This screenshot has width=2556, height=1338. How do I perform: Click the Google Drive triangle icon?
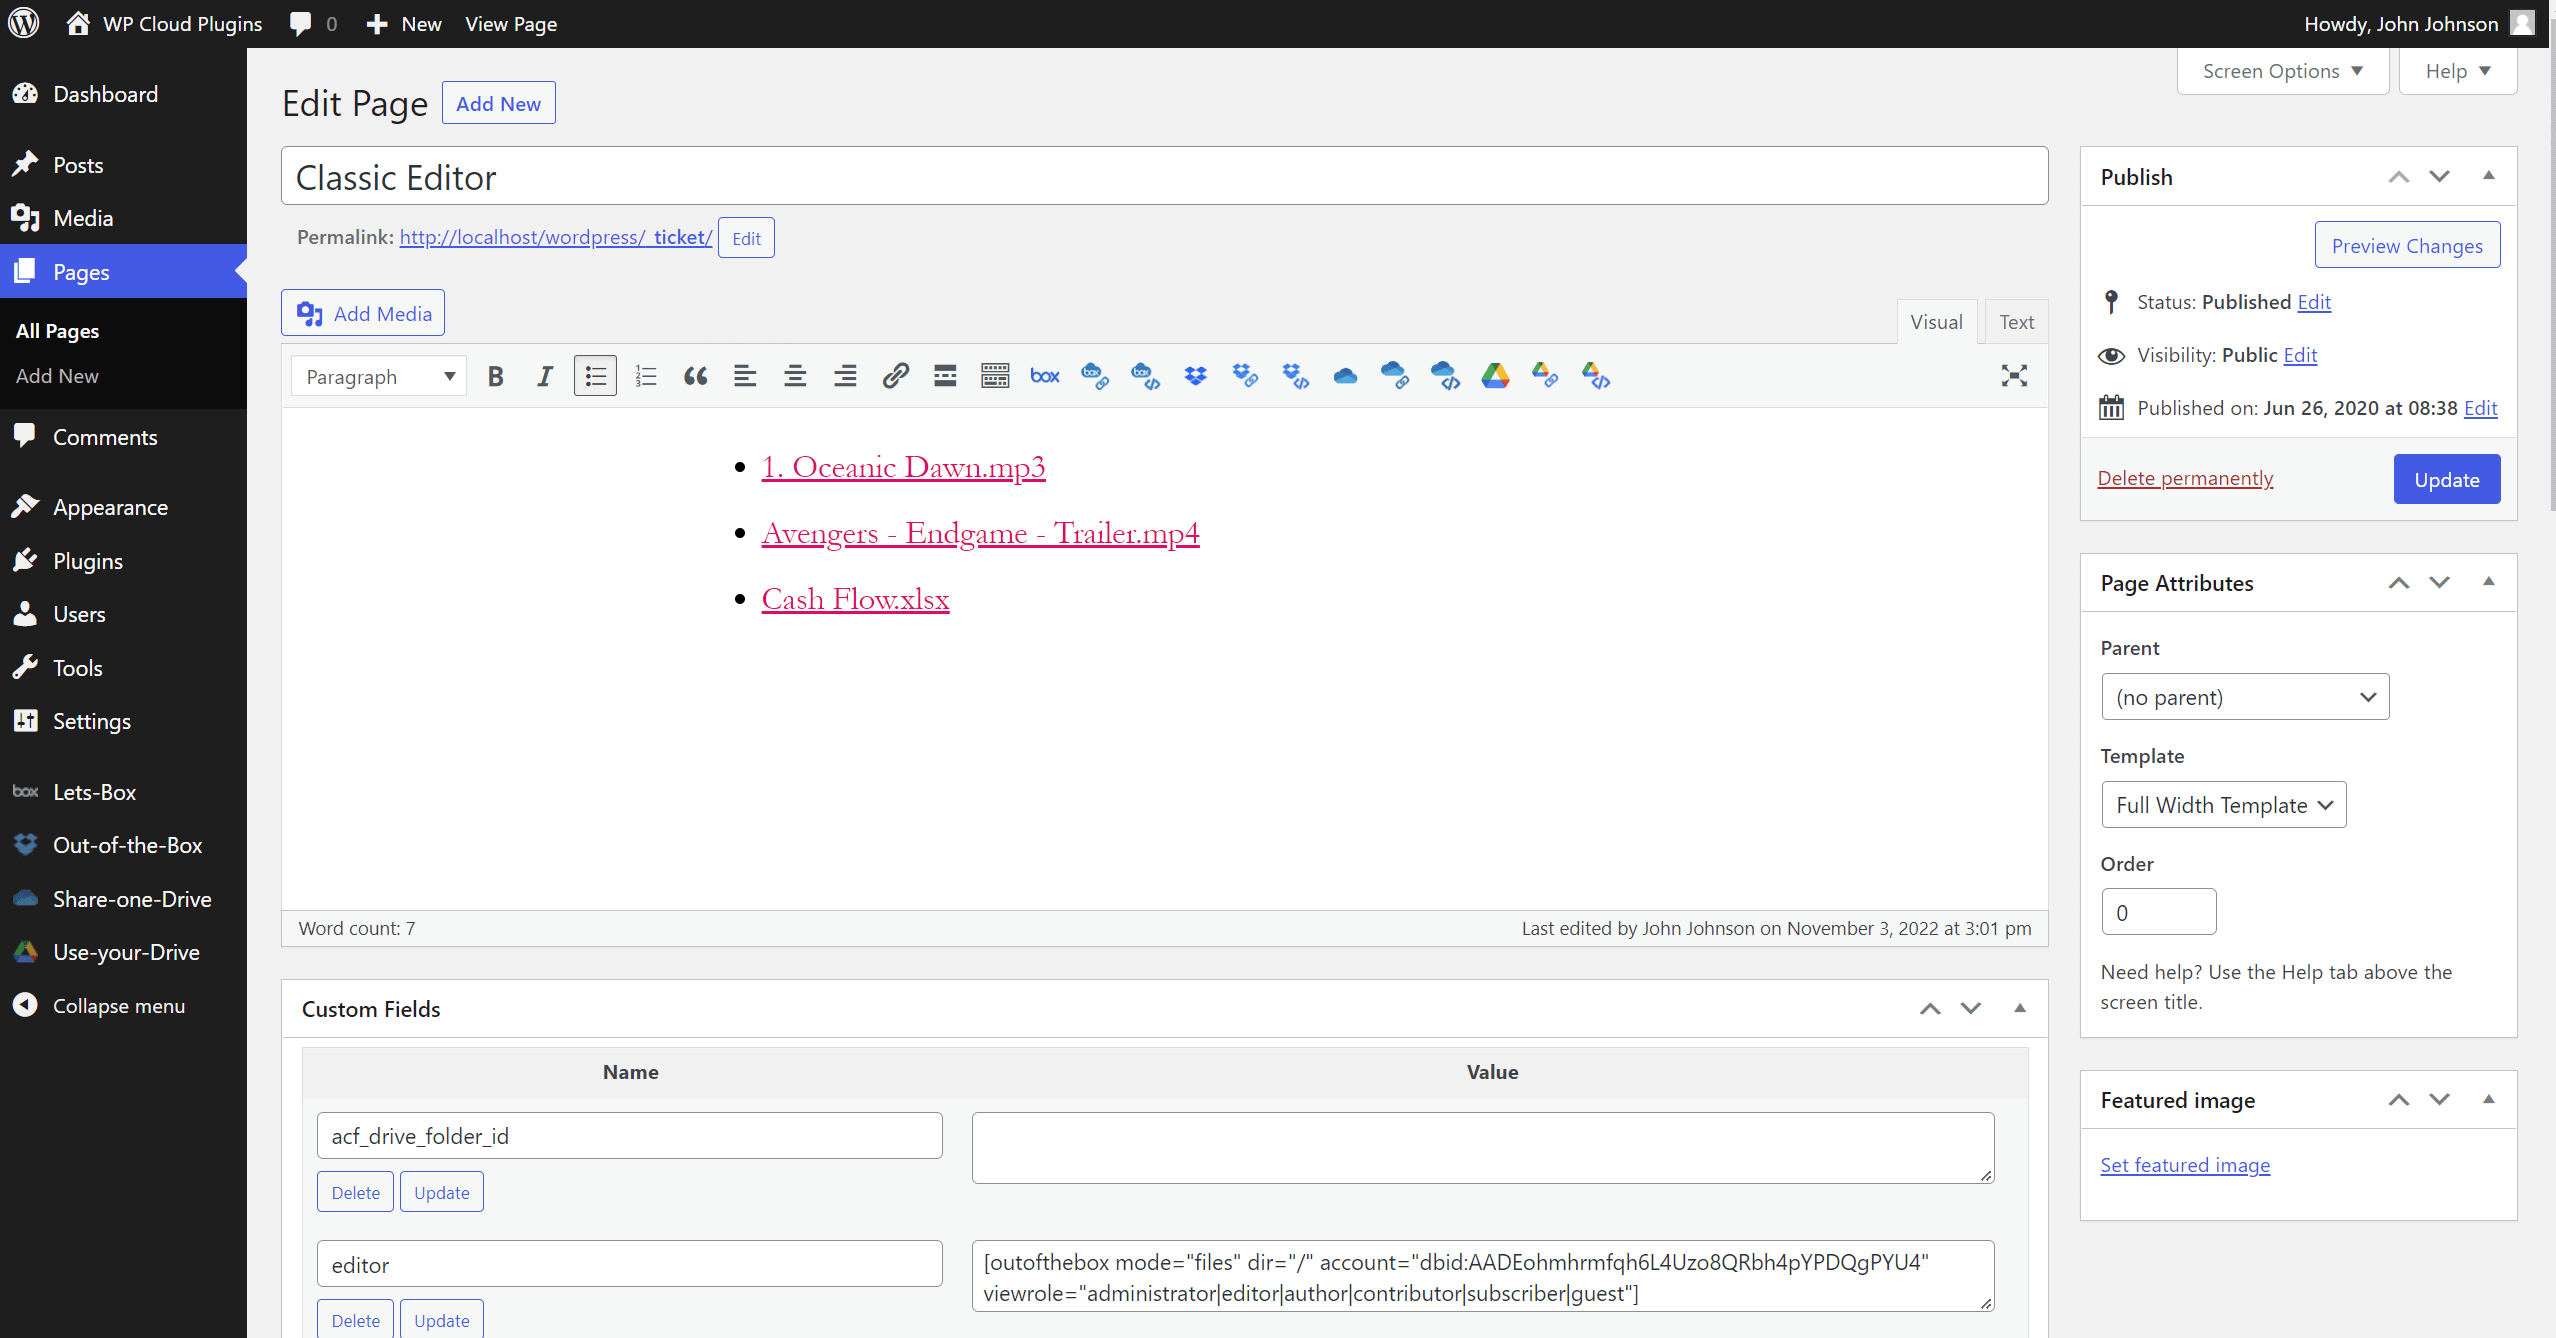click(x=1495, y=376)
